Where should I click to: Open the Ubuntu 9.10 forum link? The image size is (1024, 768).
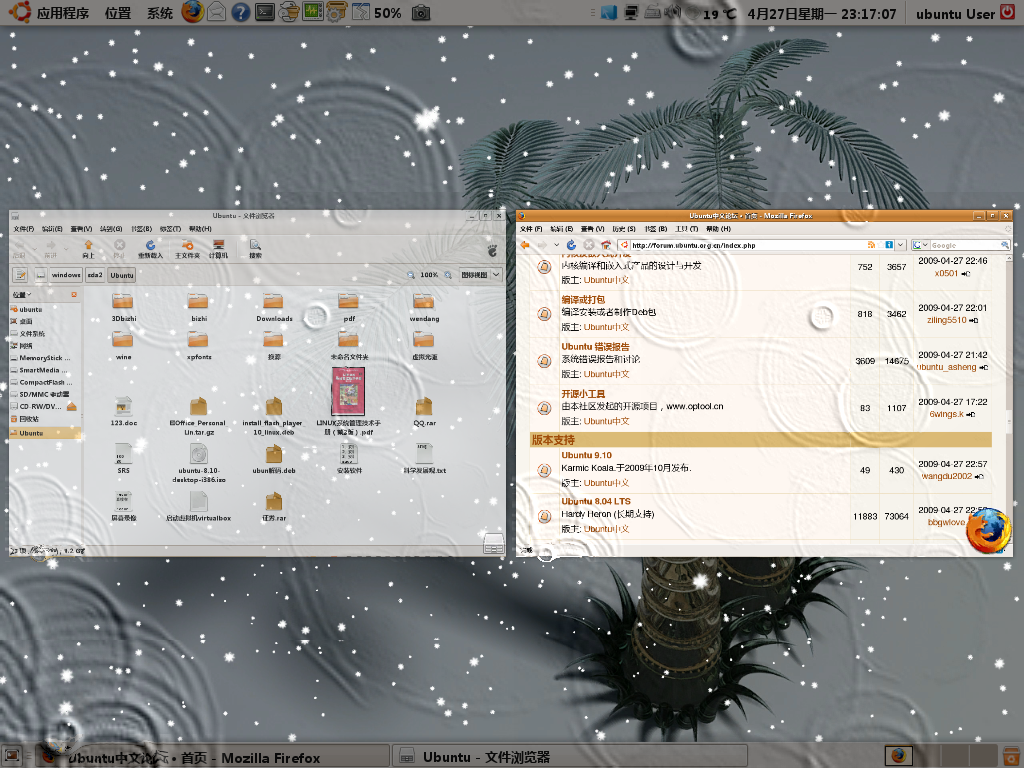point(586,455)
